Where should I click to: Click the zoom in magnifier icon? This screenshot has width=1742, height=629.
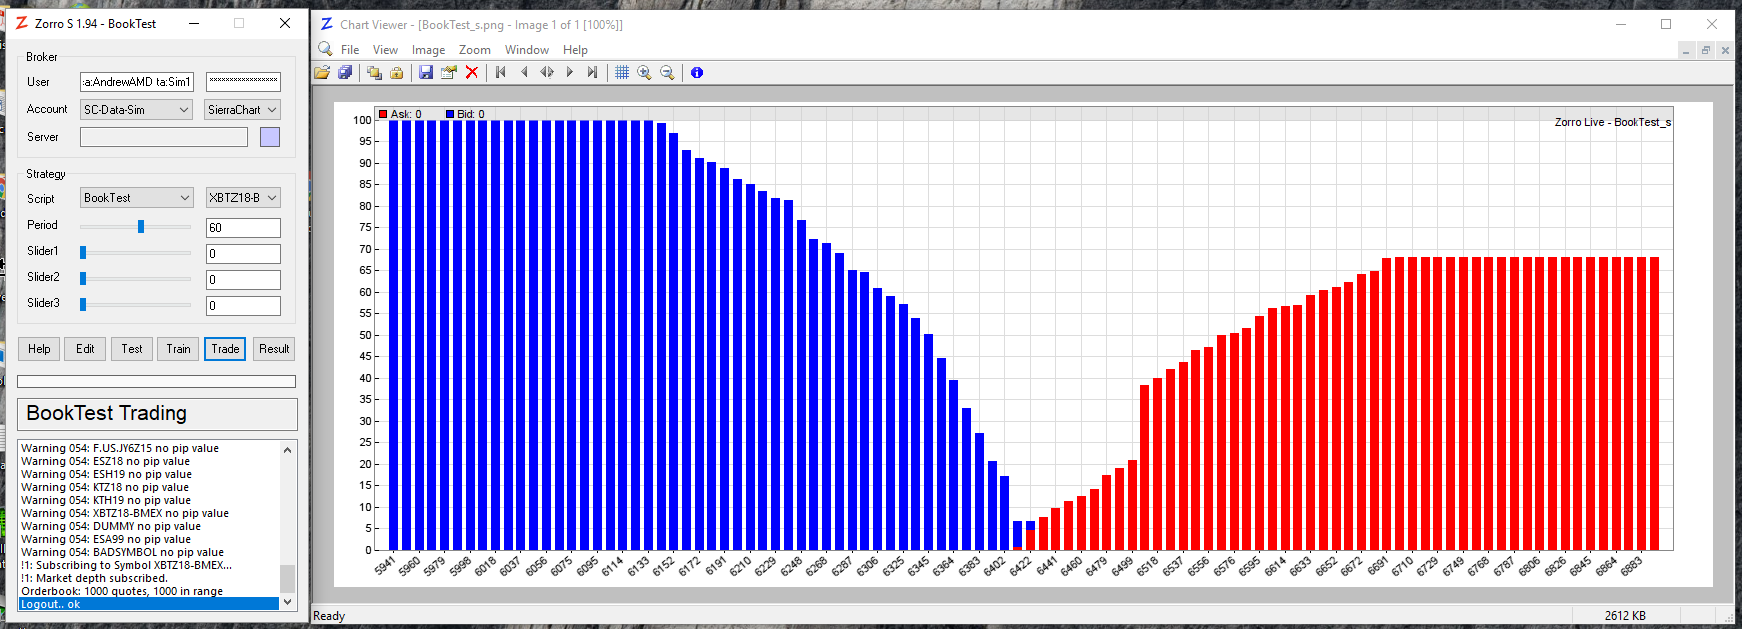[645, 73]
